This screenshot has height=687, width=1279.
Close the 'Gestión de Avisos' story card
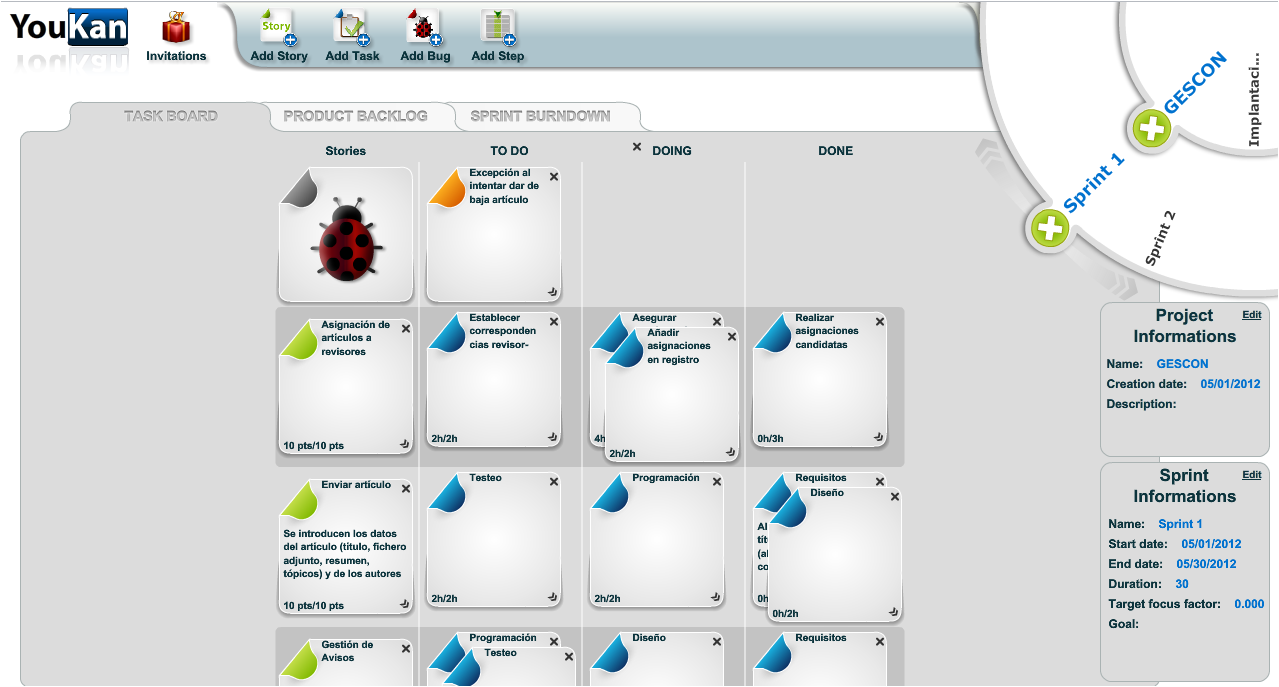406,649
